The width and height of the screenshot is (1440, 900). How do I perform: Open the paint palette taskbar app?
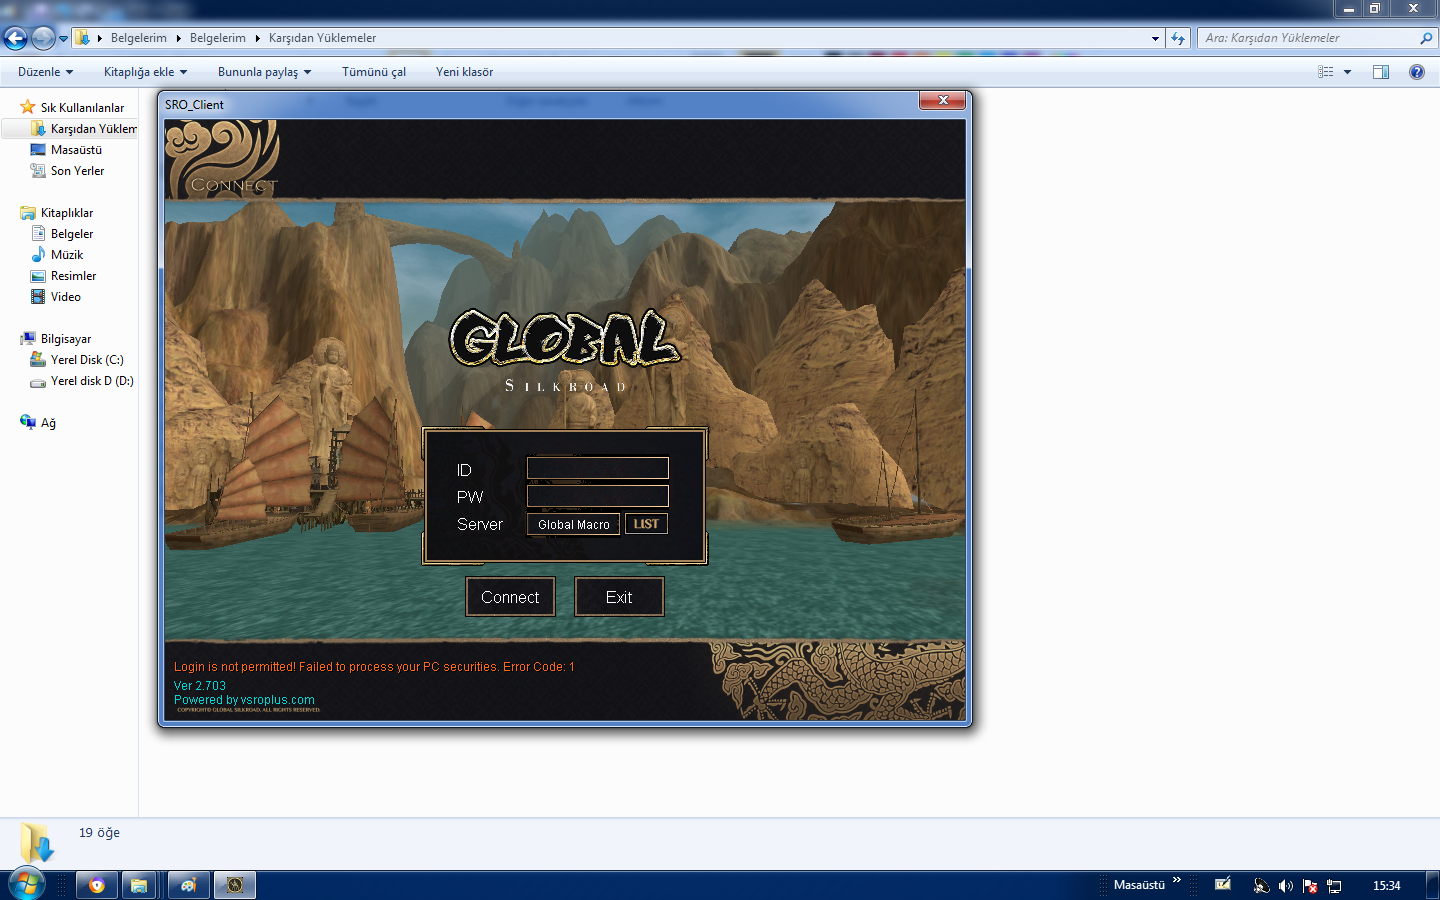click(x=187, y=885)
